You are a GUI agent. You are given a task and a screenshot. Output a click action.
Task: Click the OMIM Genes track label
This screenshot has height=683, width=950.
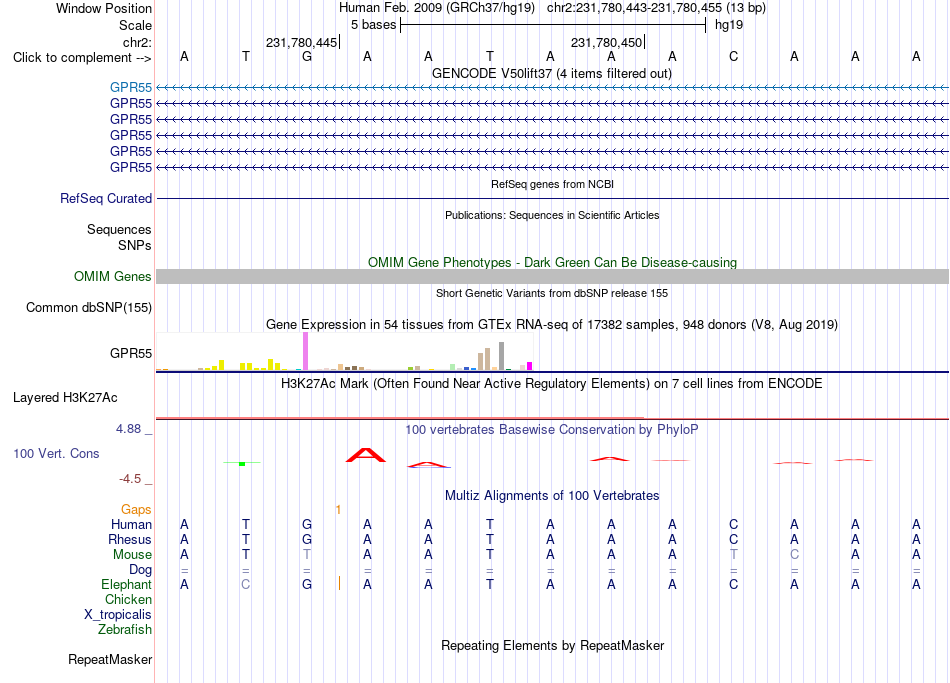coord(113,276)
